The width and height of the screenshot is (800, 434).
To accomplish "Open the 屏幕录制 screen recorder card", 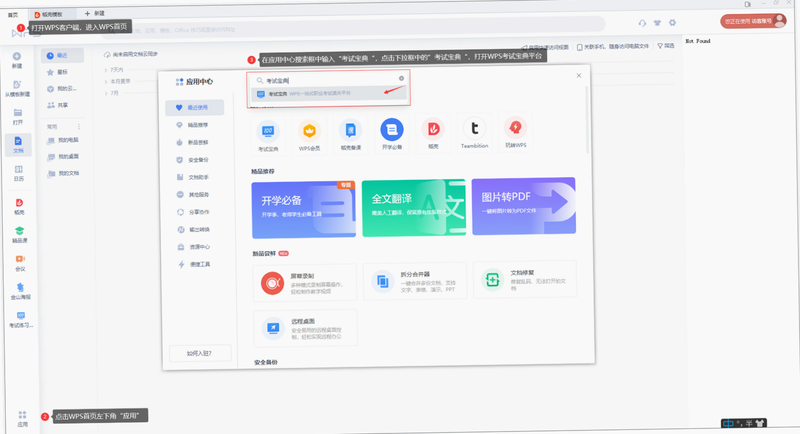I will (305, 283).
